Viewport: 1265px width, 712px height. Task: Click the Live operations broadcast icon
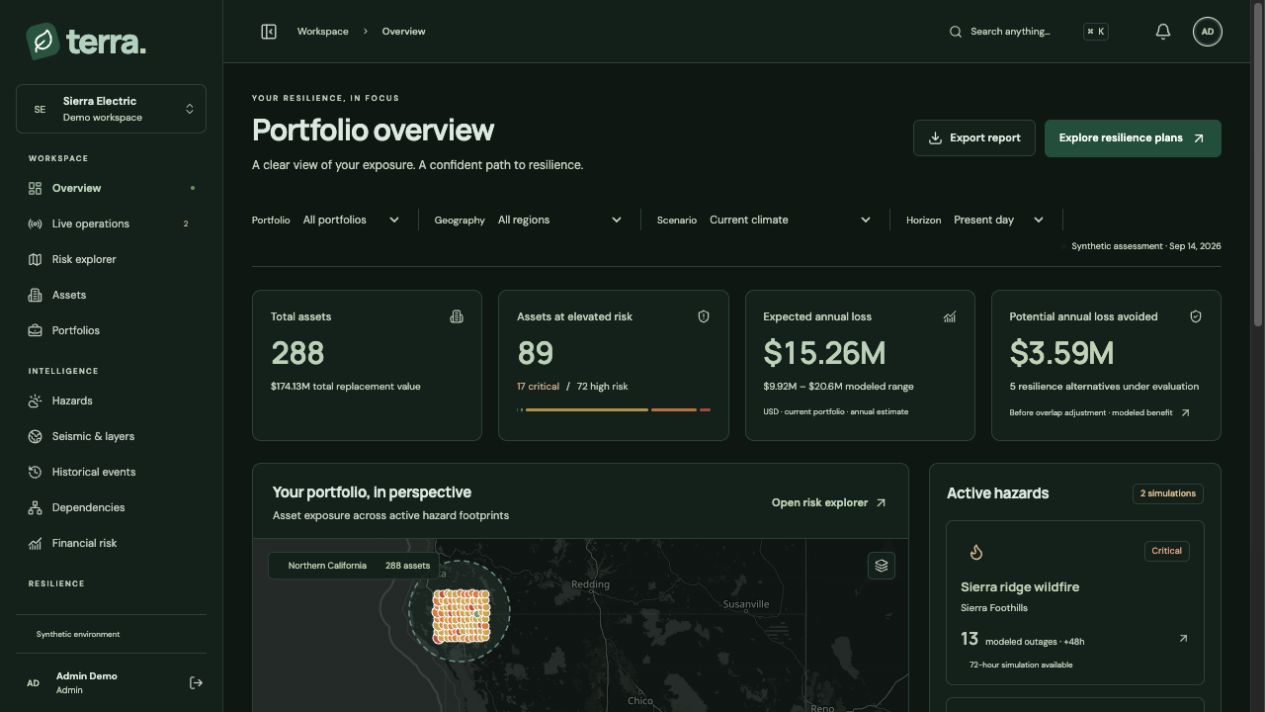click(35, 224)
